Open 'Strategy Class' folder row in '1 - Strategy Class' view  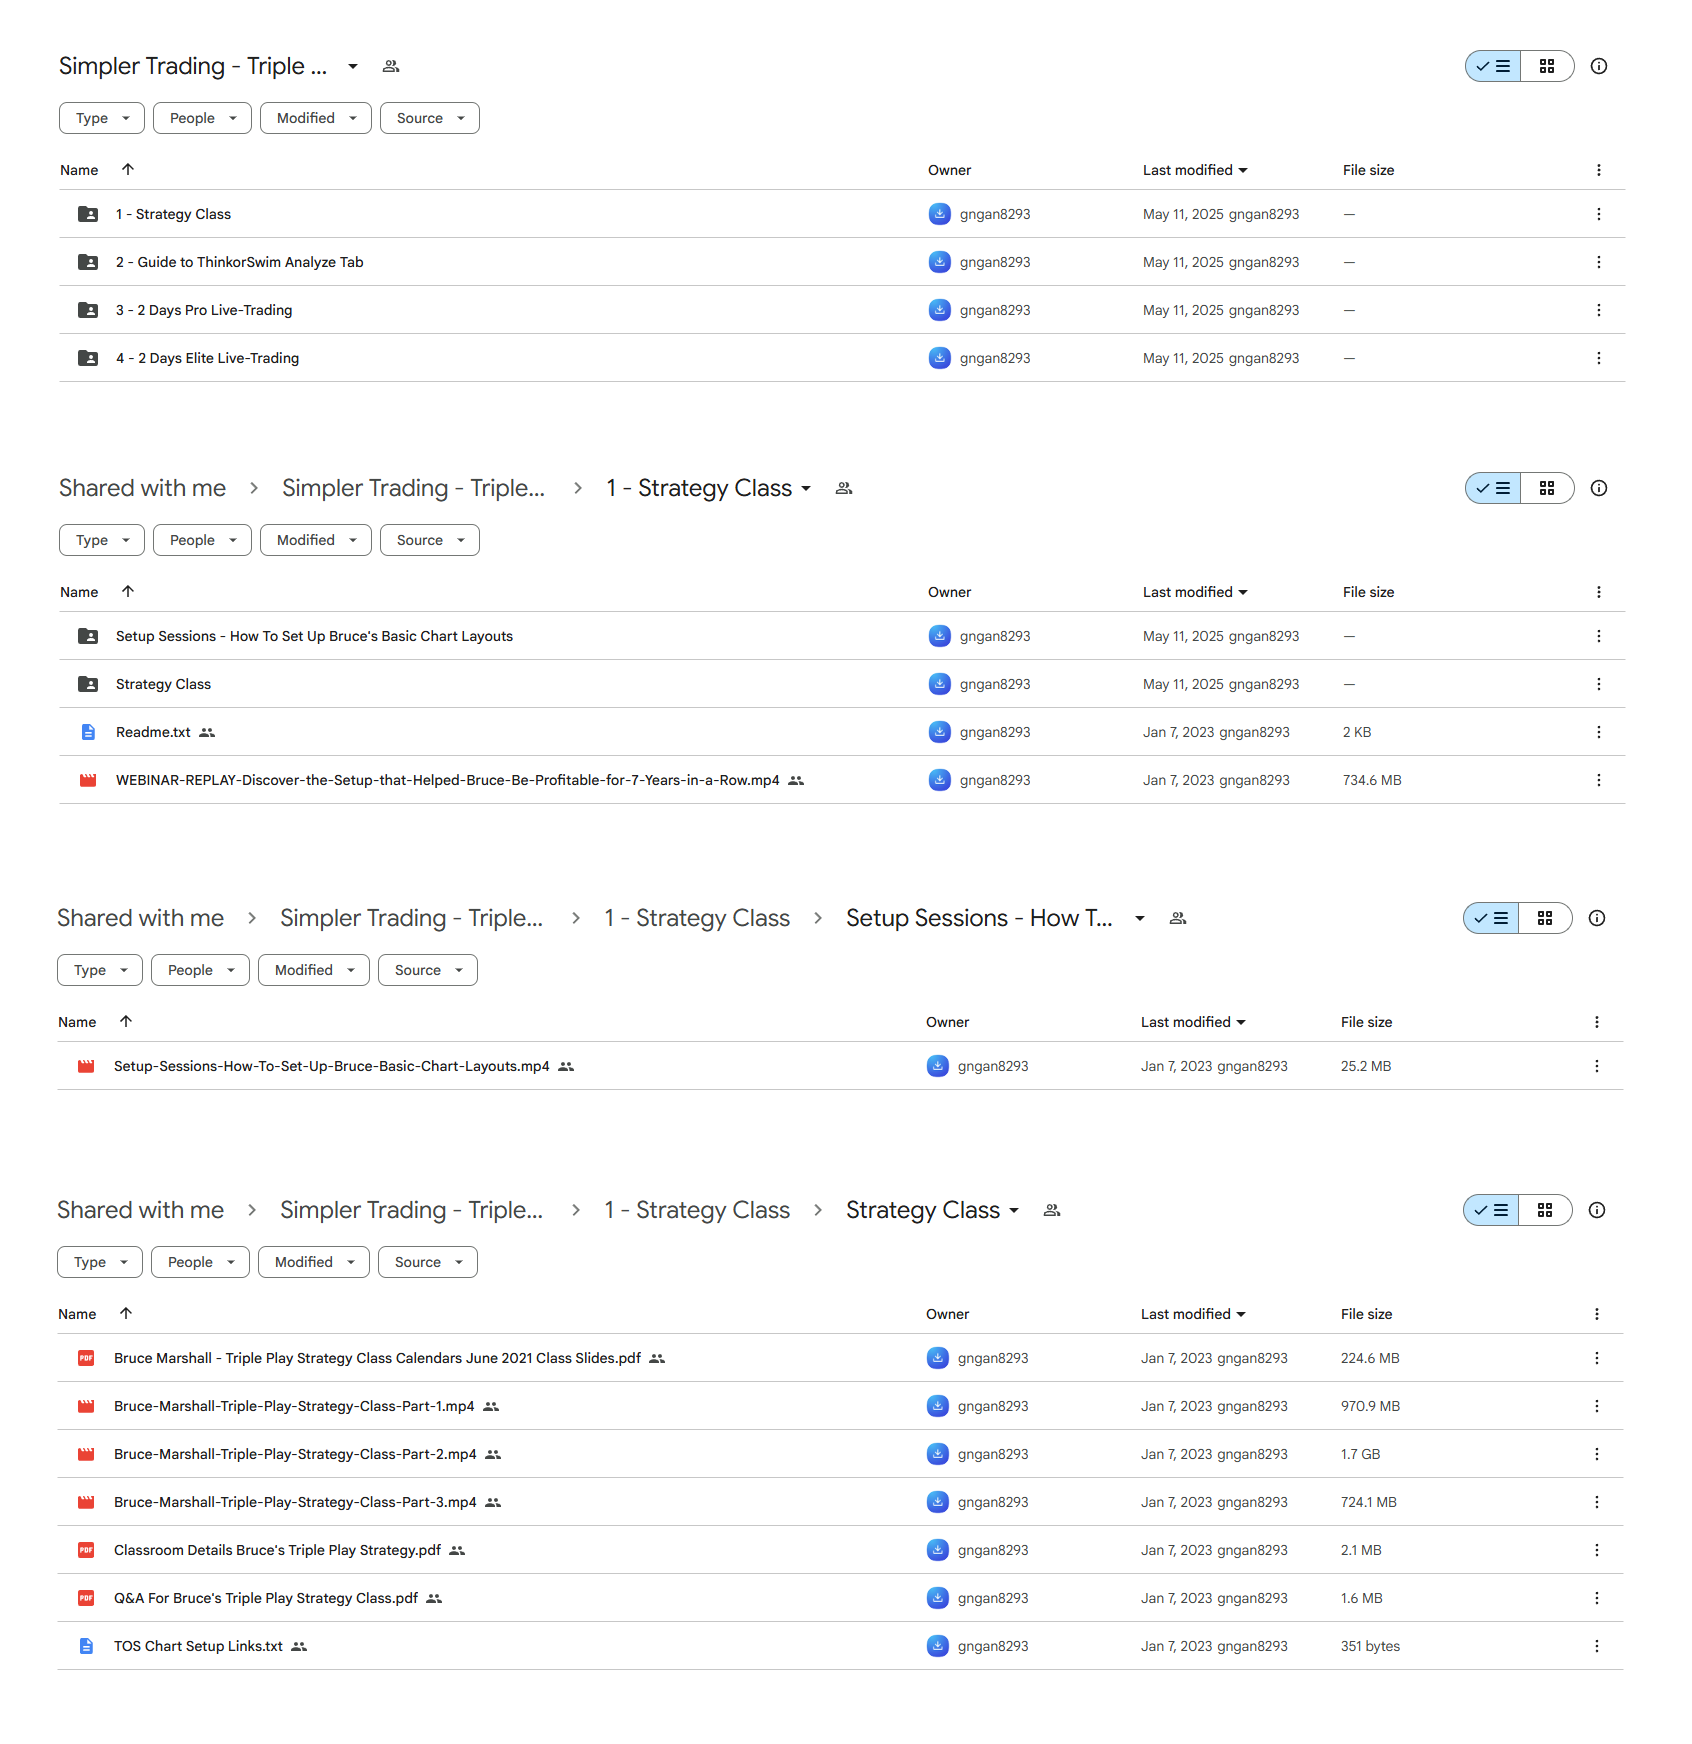842,684
